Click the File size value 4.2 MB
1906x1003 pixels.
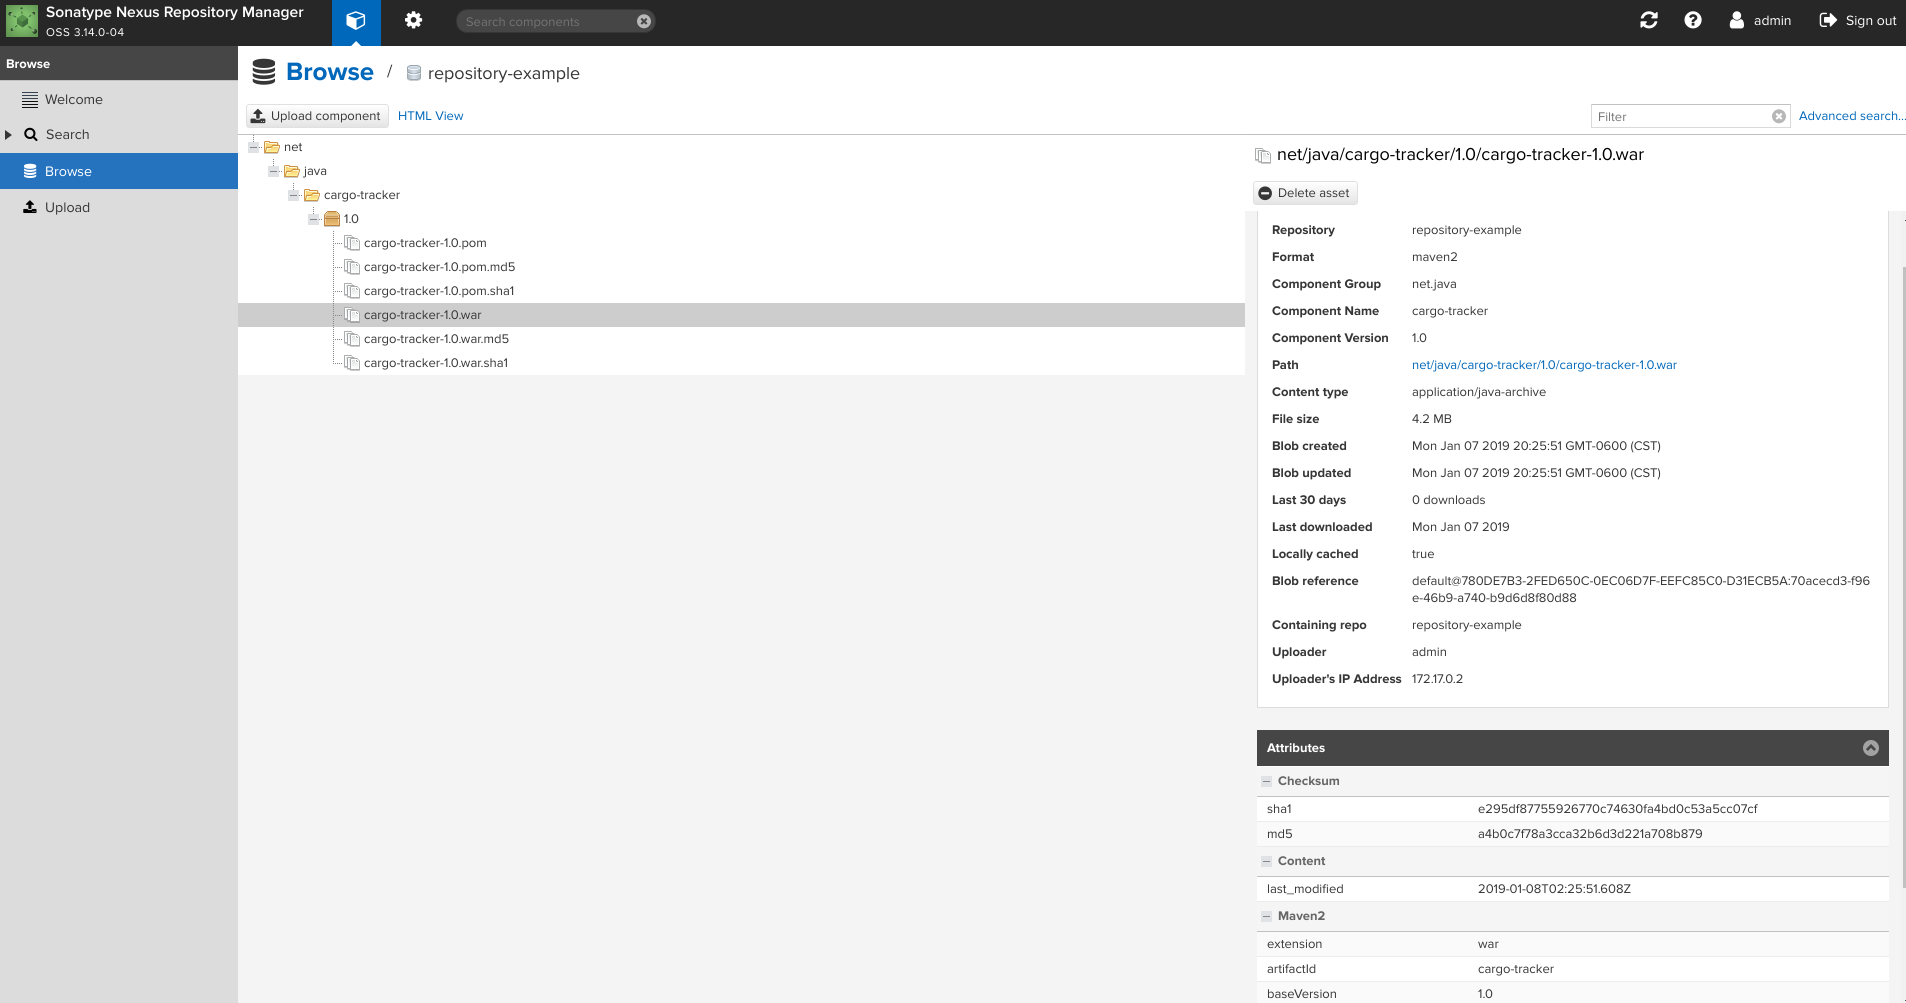[1432, 419]
